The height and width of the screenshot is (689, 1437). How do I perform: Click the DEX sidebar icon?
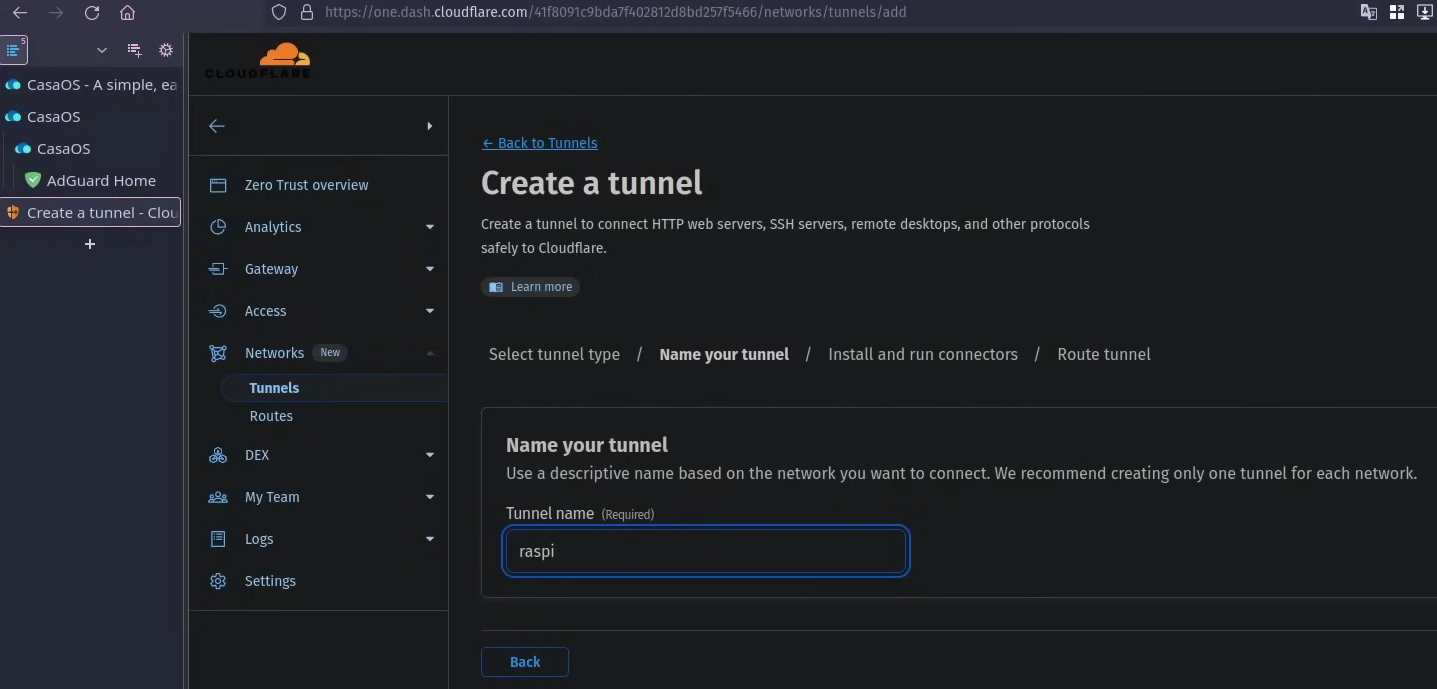click(x=217, y=455)
